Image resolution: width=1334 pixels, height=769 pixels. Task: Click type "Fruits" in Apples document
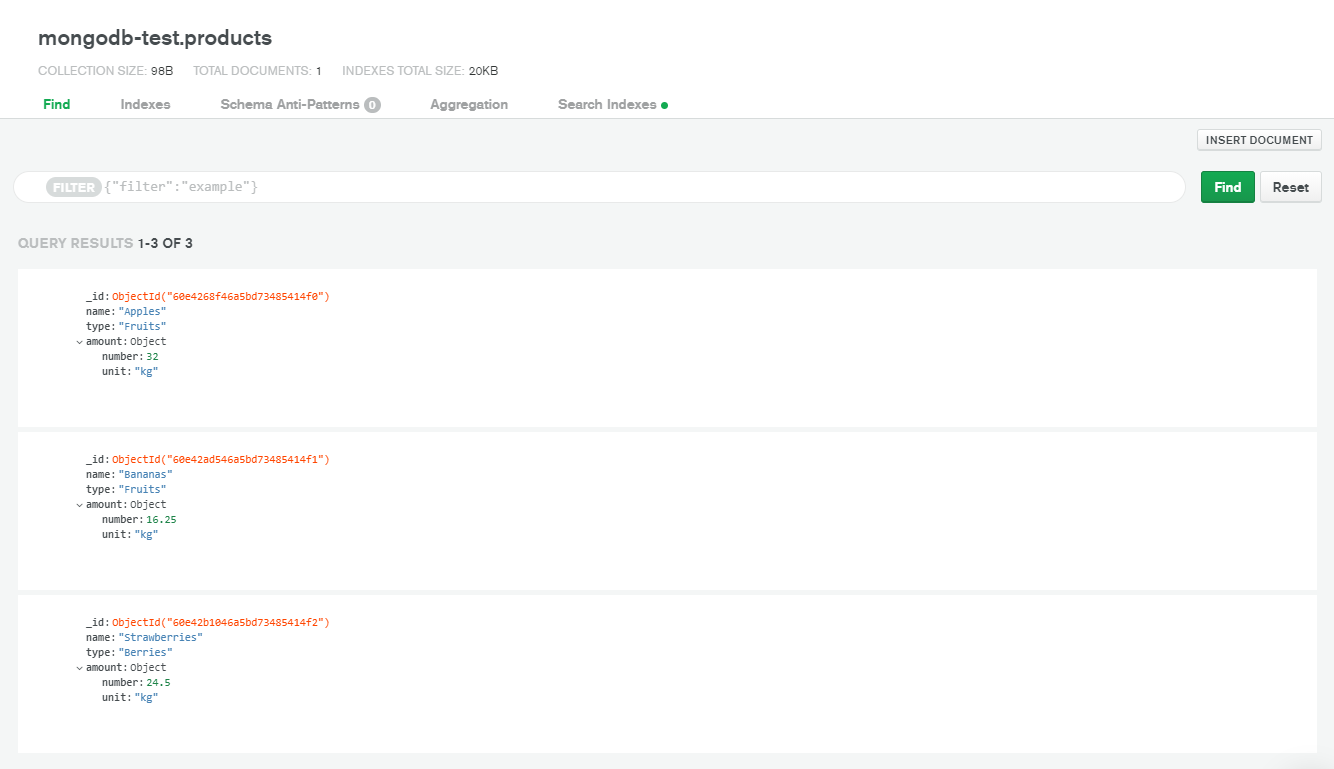(x=142, y=326)
